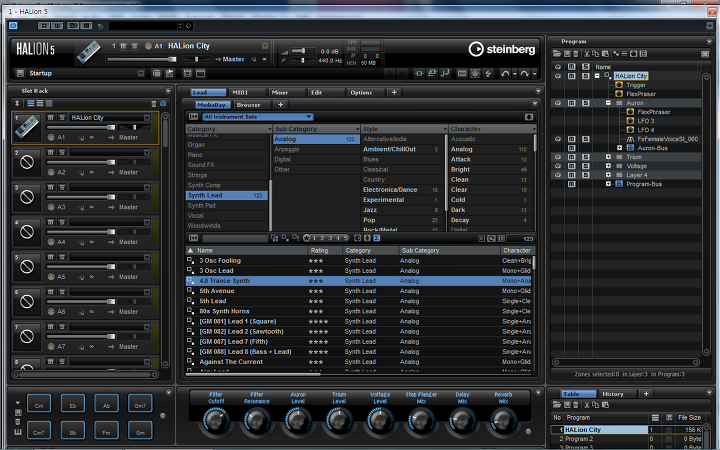Click the rewind icon beside results search field

point(193,238)
